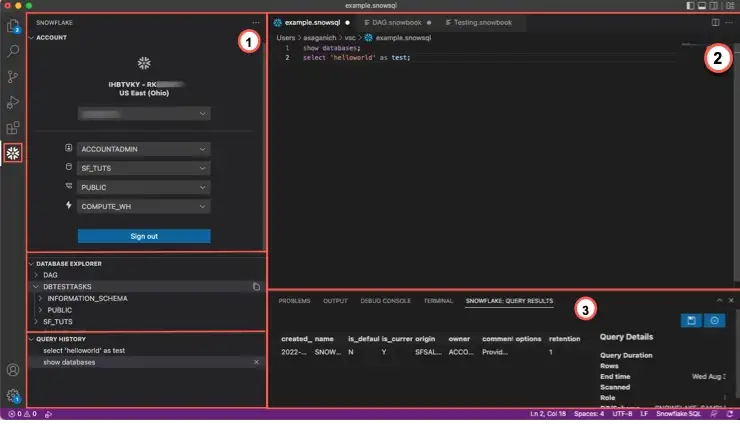Open the COMPUTE_WH warehouse dropdown

(x=144, y=206)
